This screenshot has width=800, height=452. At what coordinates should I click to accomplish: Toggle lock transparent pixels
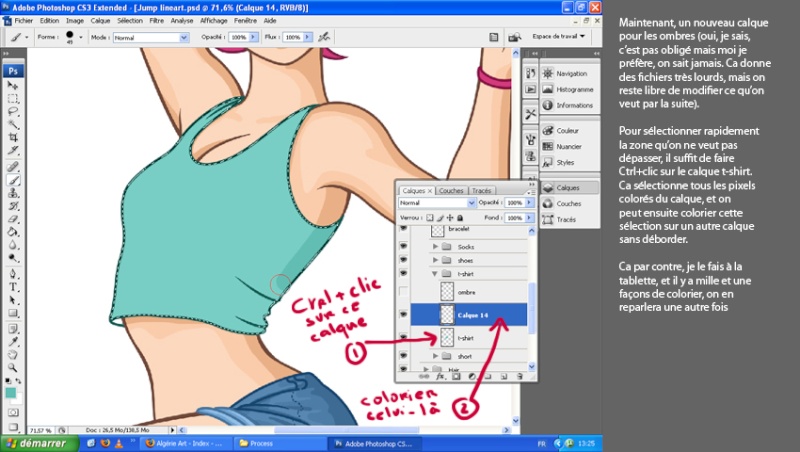coord(430,218)
